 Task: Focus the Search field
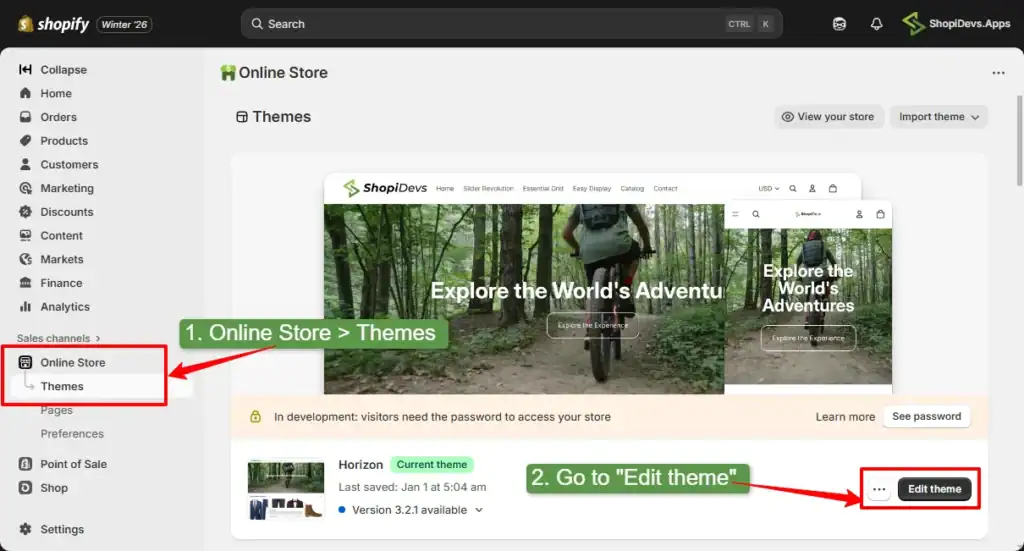511,24
